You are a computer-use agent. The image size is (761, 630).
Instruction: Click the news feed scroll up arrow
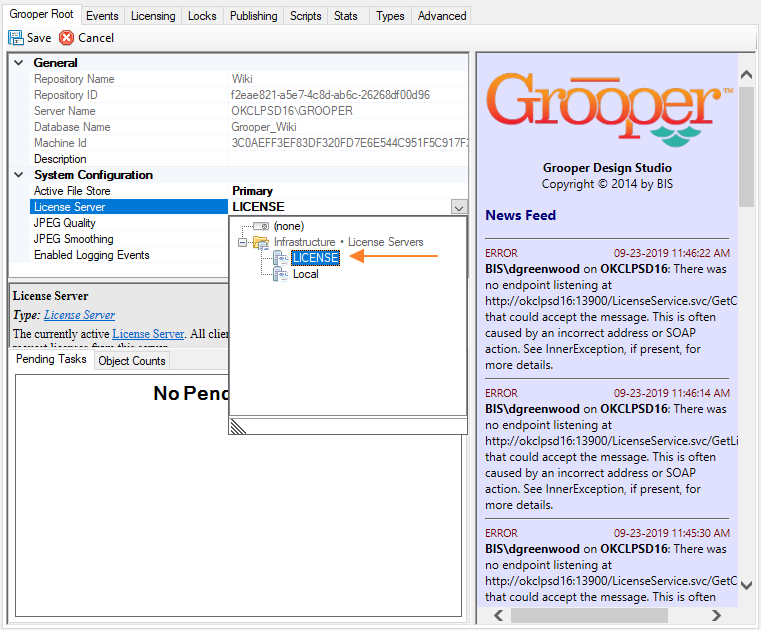[746, 74]
